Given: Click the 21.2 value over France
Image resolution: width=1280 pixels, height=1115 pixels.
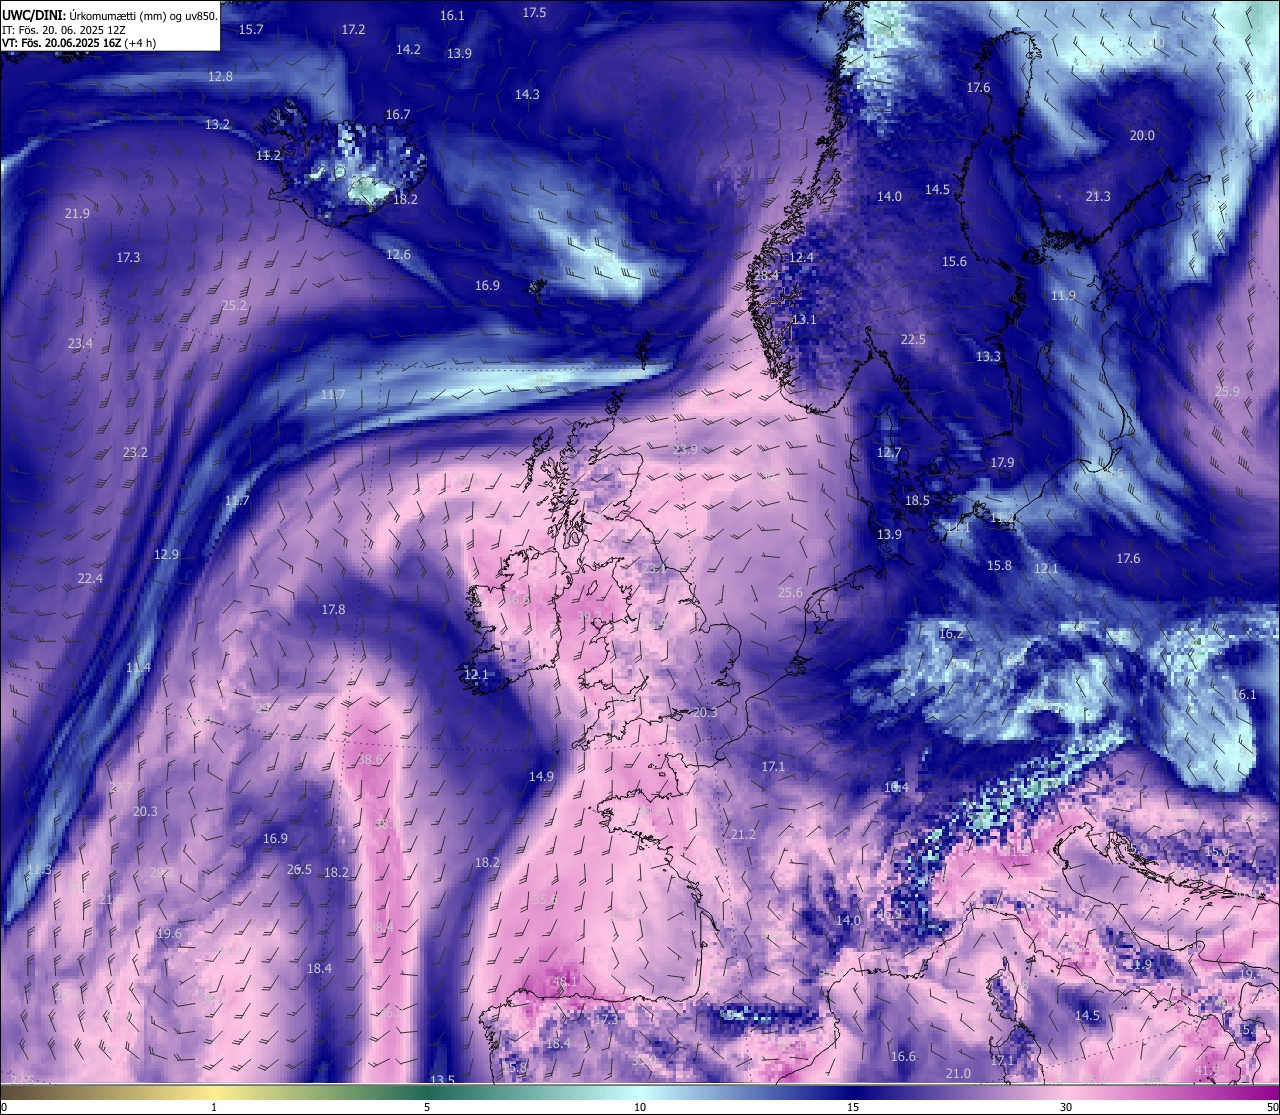Looking at the screenshot, I should pos(743,835).
